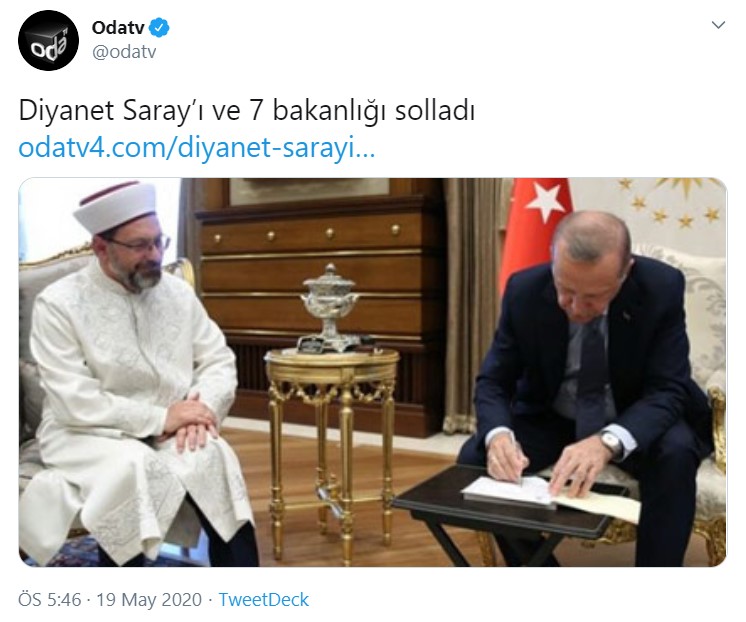This screenshot has width=746, height=622.
Task: Select the tweet text about Diyanet
Action: point(246,111)
